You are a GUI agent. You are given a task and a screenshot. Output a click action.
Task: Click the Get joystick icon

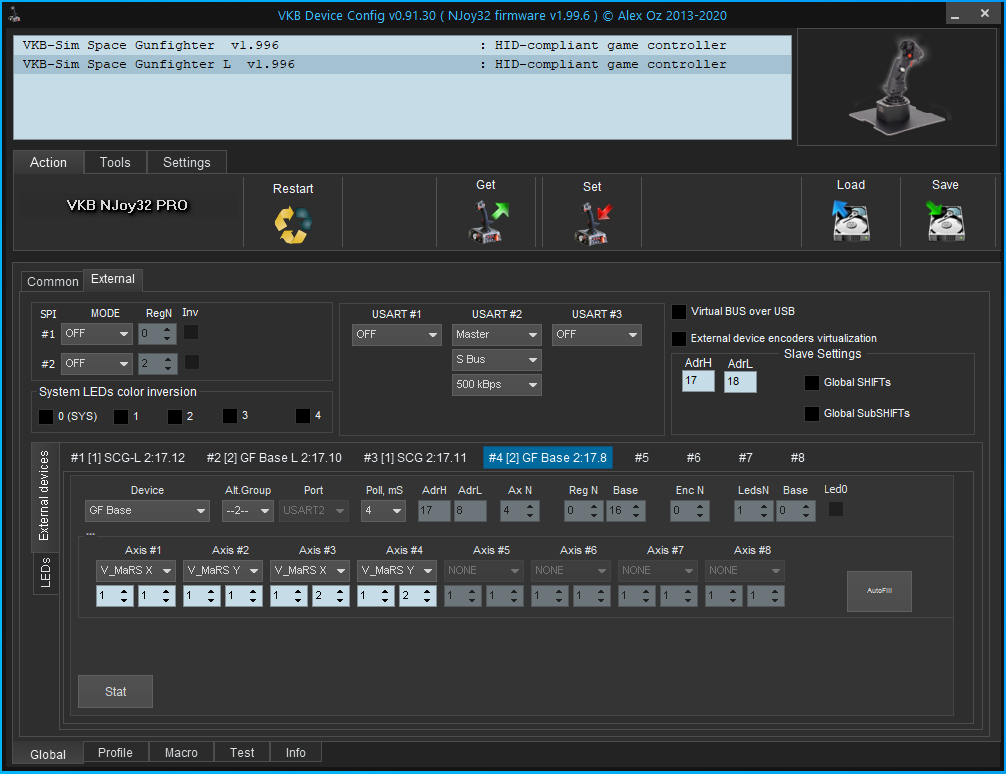point(487,221)
